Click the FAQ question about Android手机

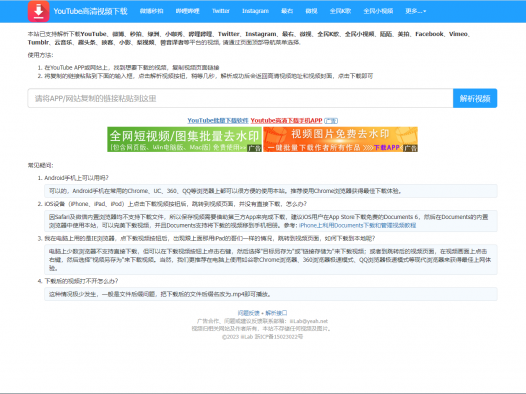tap(76, 178)
